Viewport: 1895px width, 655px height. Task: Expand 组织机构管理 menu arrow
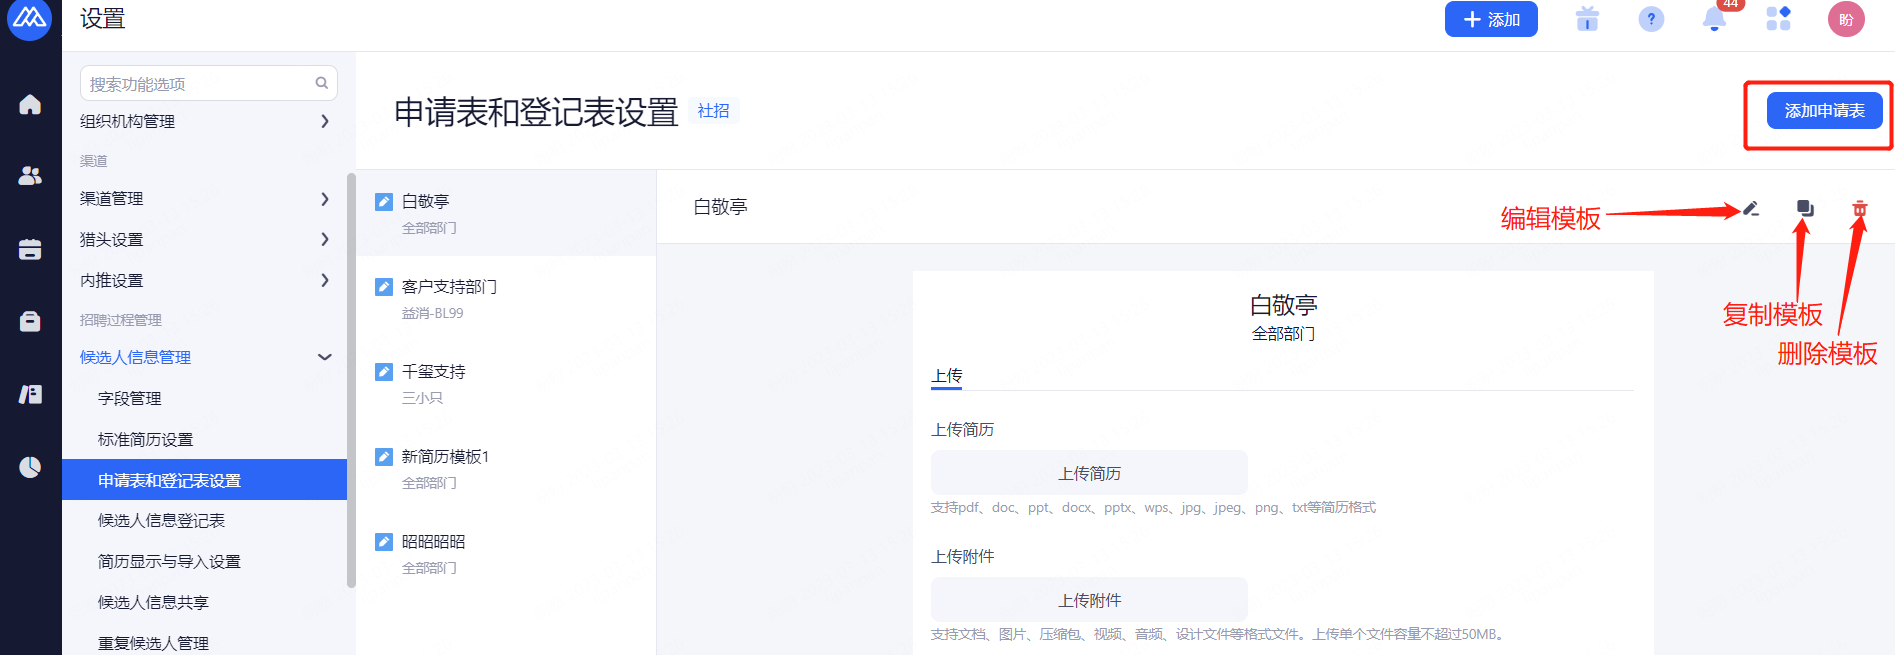[x=324, y=121]
